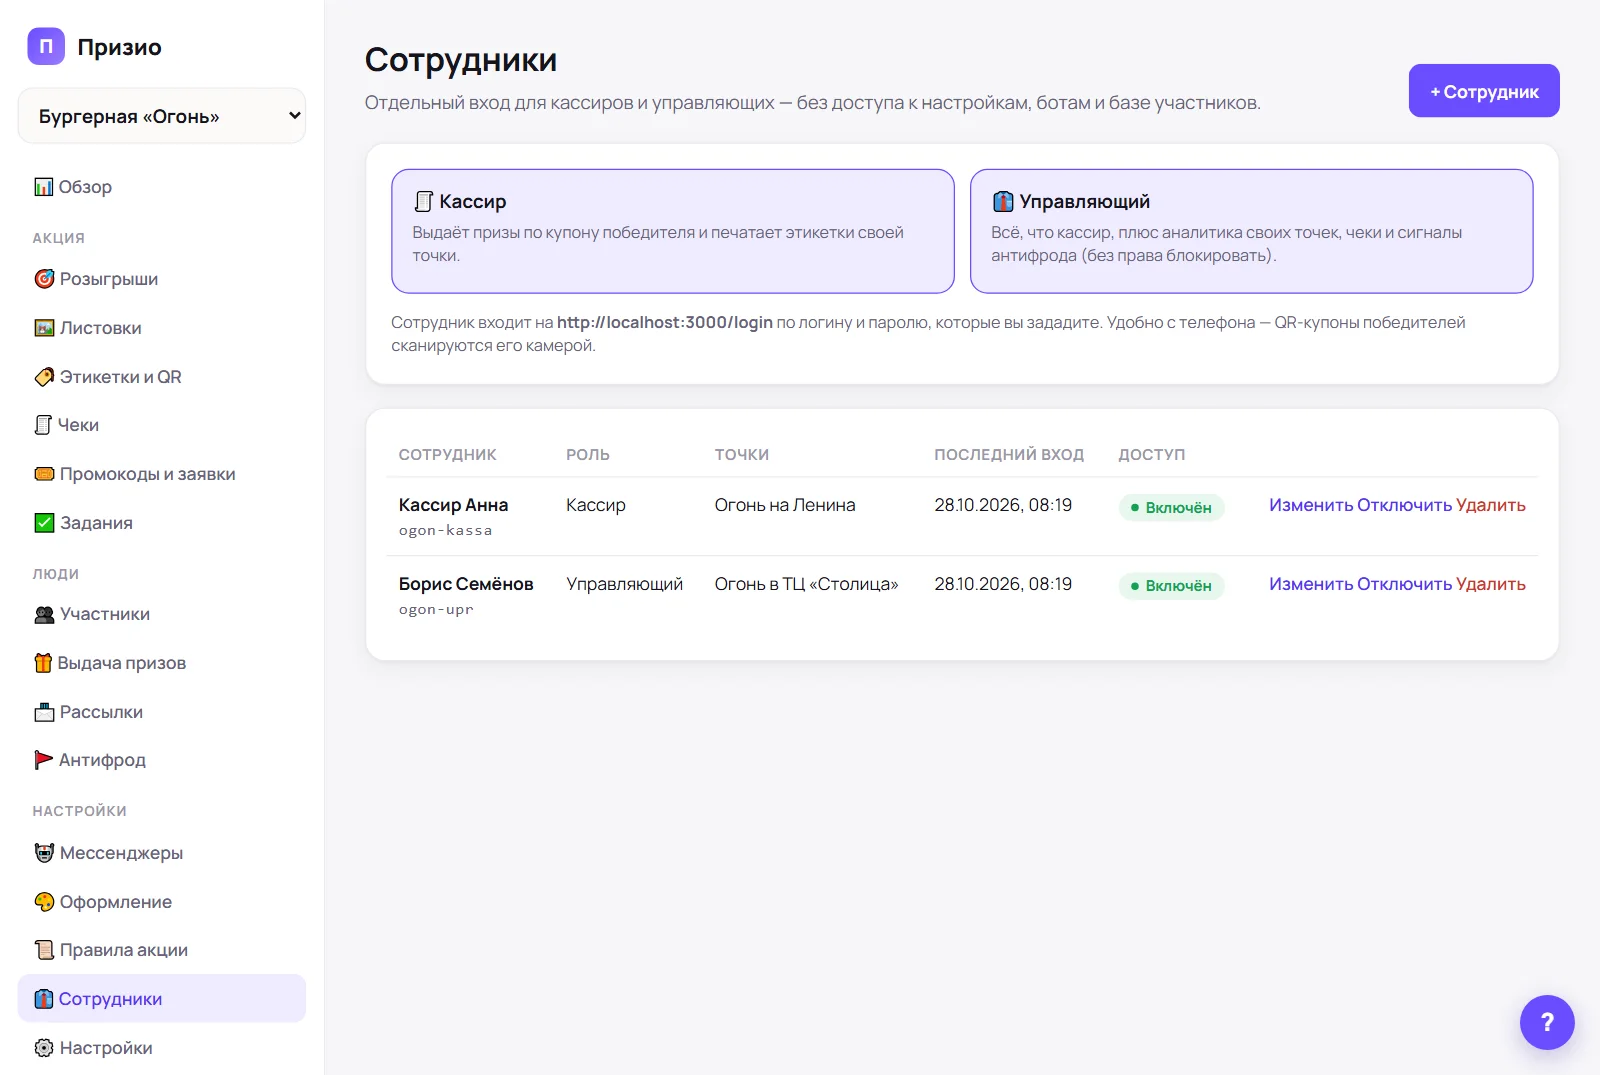The width and height of the screenshot is (1600, 1075).
Task: Click the Рассылки mailbox icon
Action: (x=44, y=712)
